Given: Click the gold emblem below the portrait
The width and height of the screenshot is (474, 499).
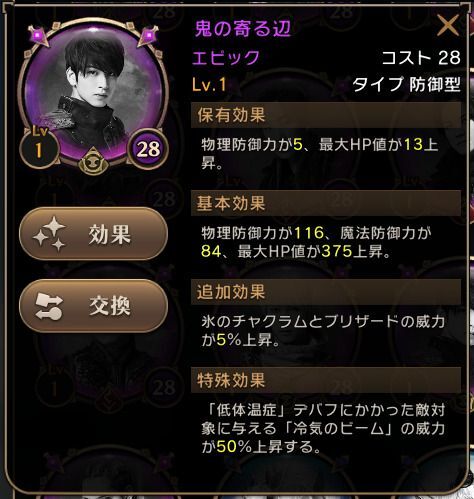Looking at the screenshot, I should [x=93, y=162].
